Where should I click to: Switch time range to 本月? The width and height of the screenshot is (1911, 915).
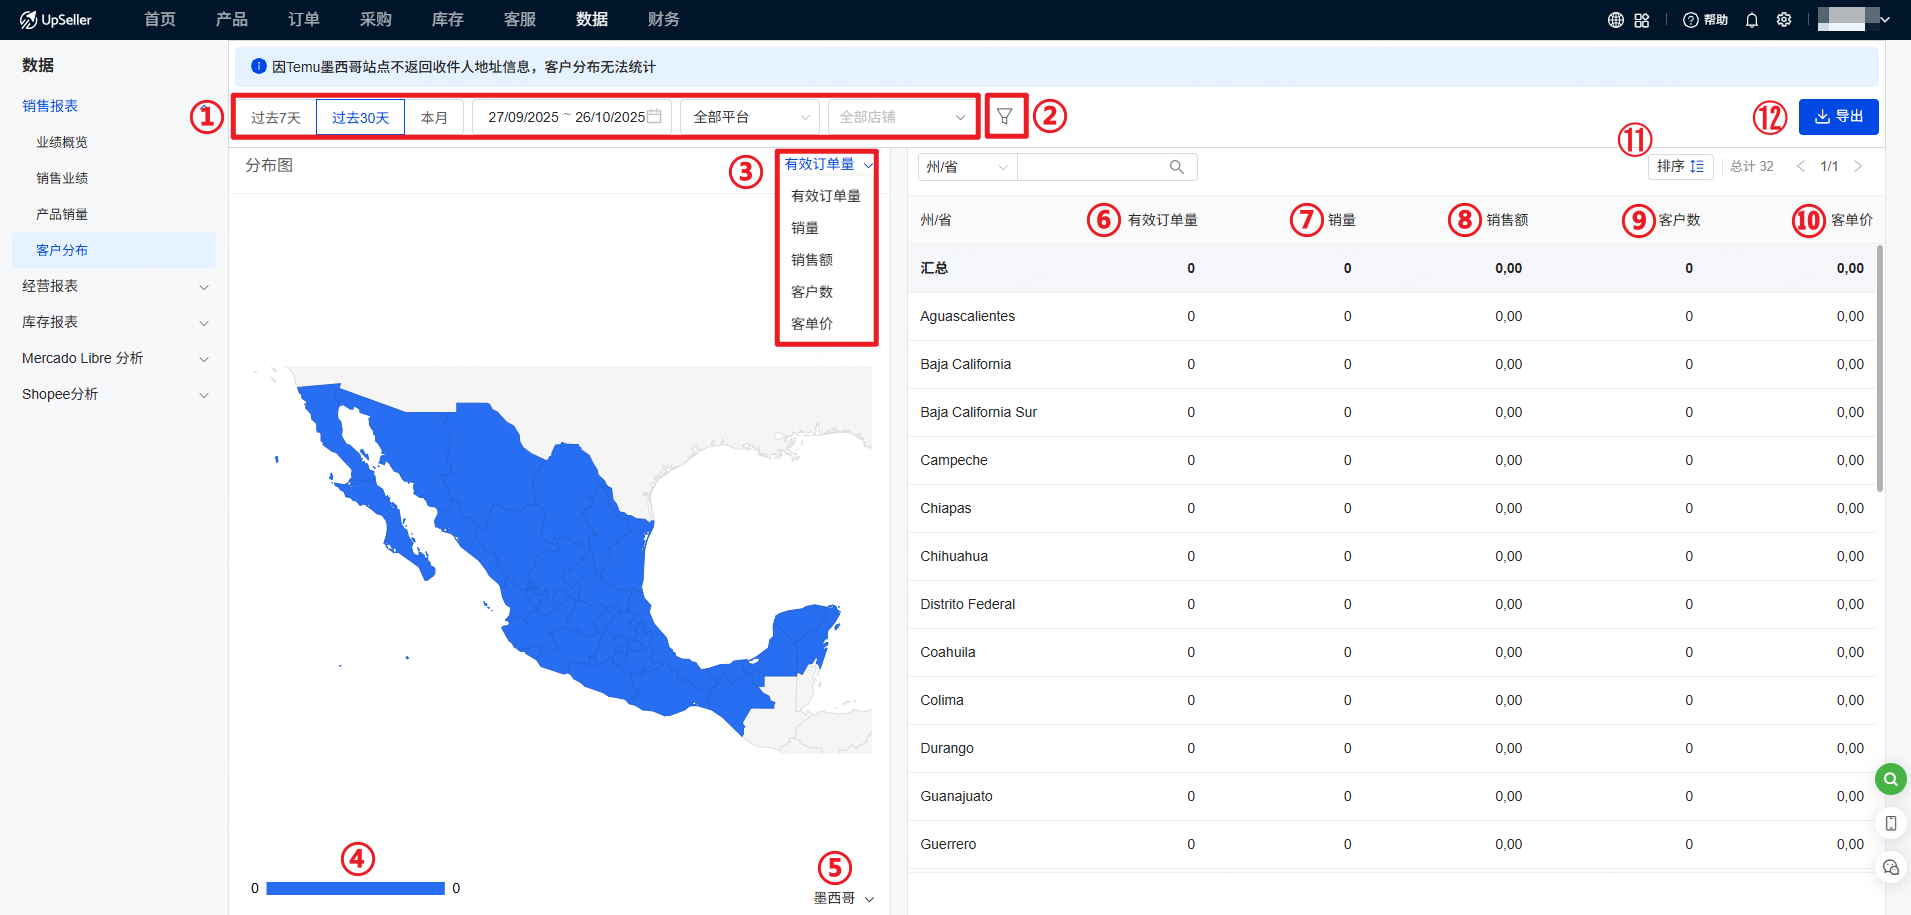(x=434, y=118)
